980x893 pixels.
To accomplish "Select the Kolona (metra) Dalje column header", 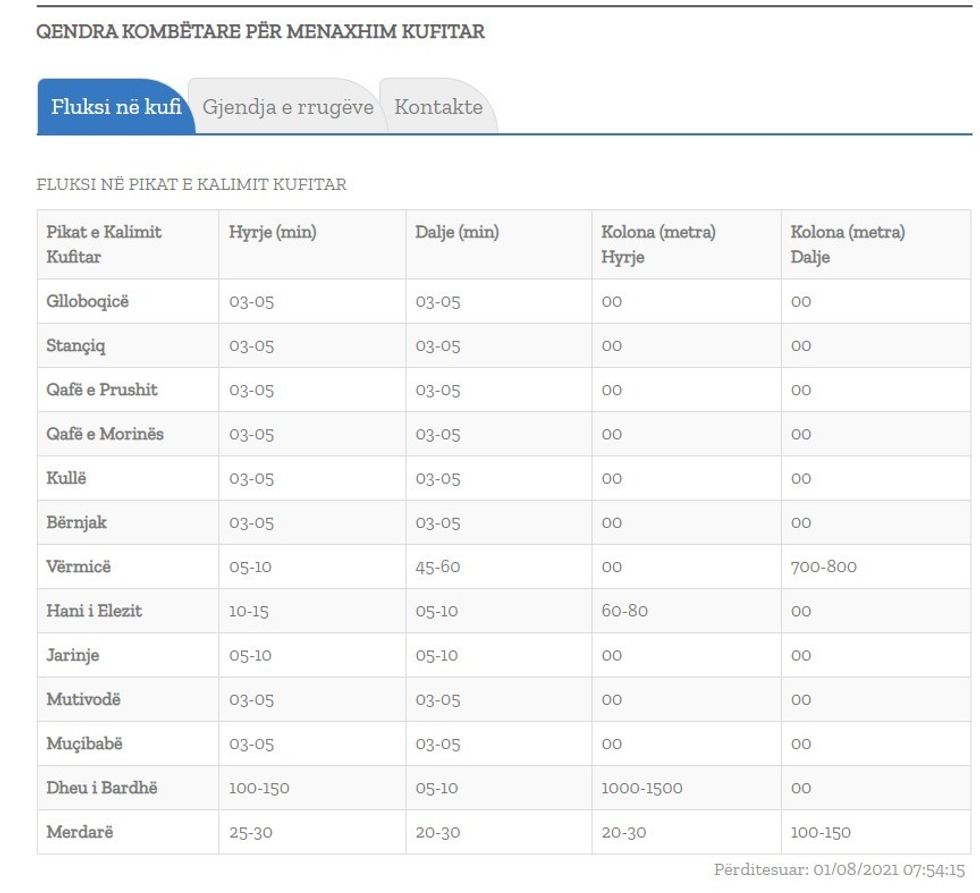I will pos(849,244).
